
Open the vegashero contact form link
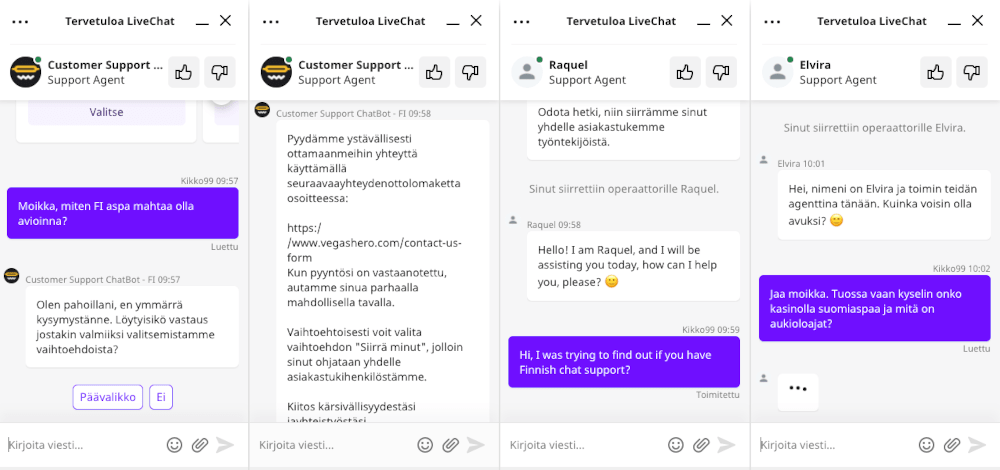[x=374, y=243]
